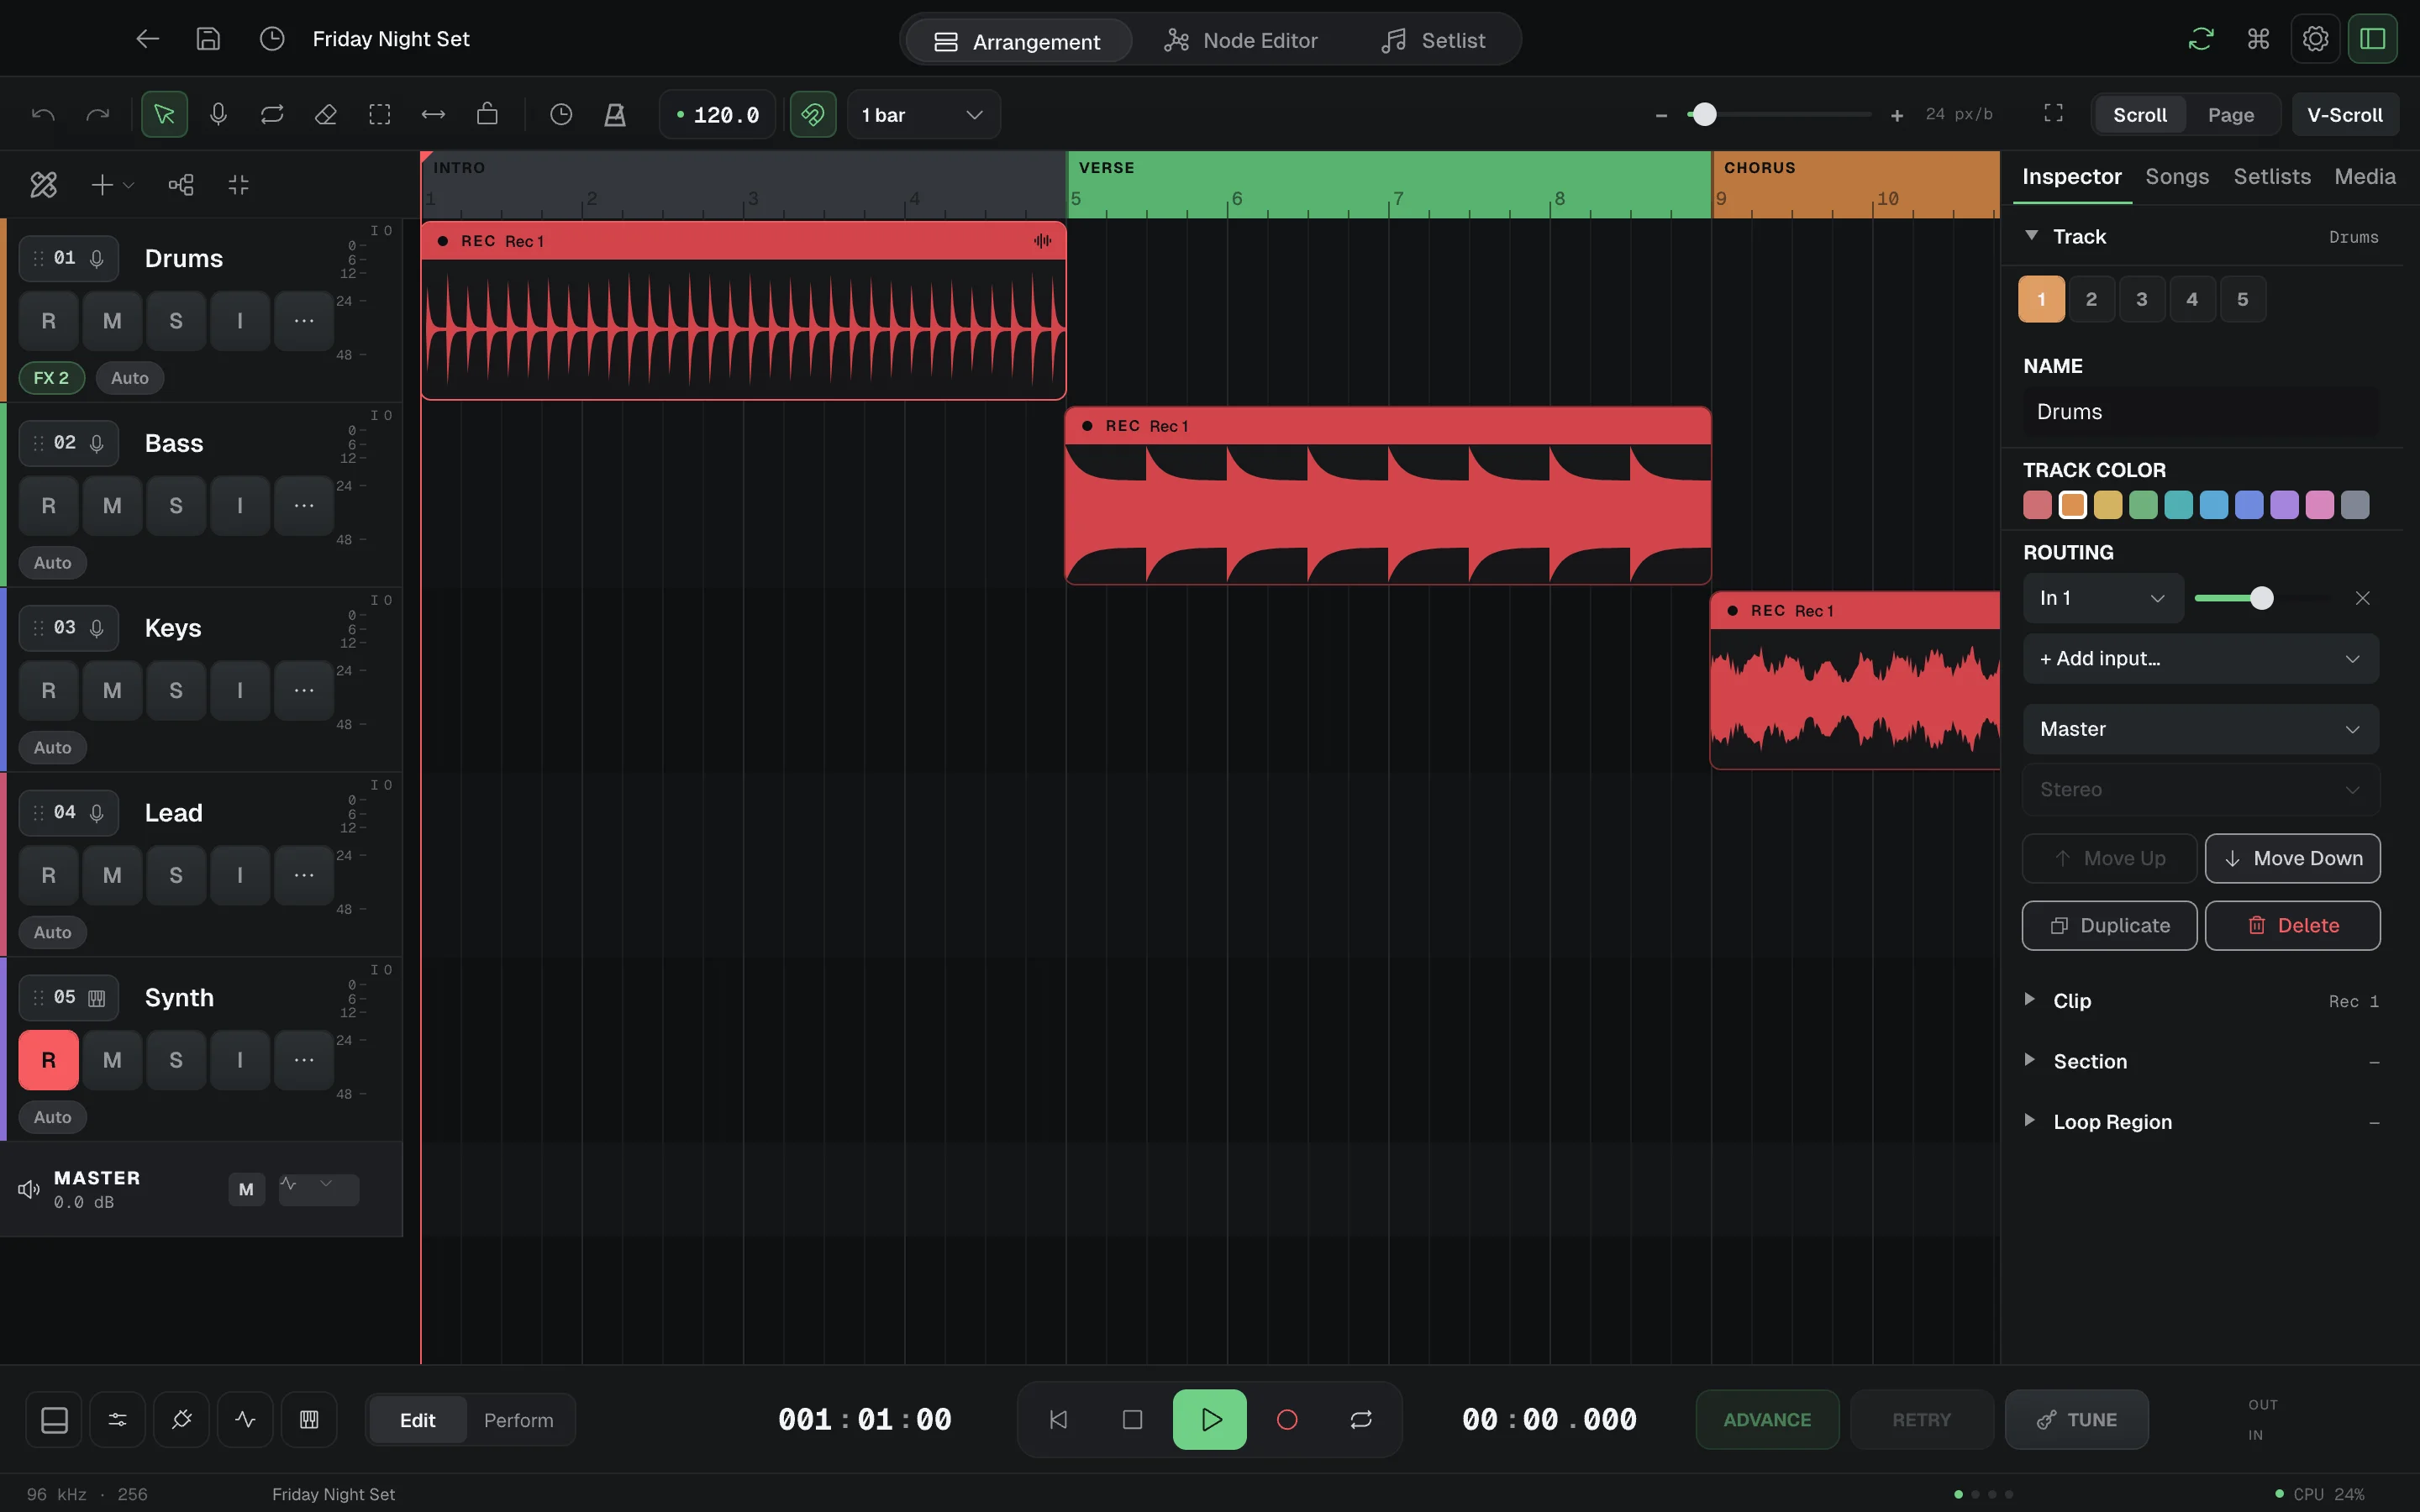This screenshot has height=1512, width=2420.
Task: Click the Drums name input field
Action: [x=2200, y=412]
